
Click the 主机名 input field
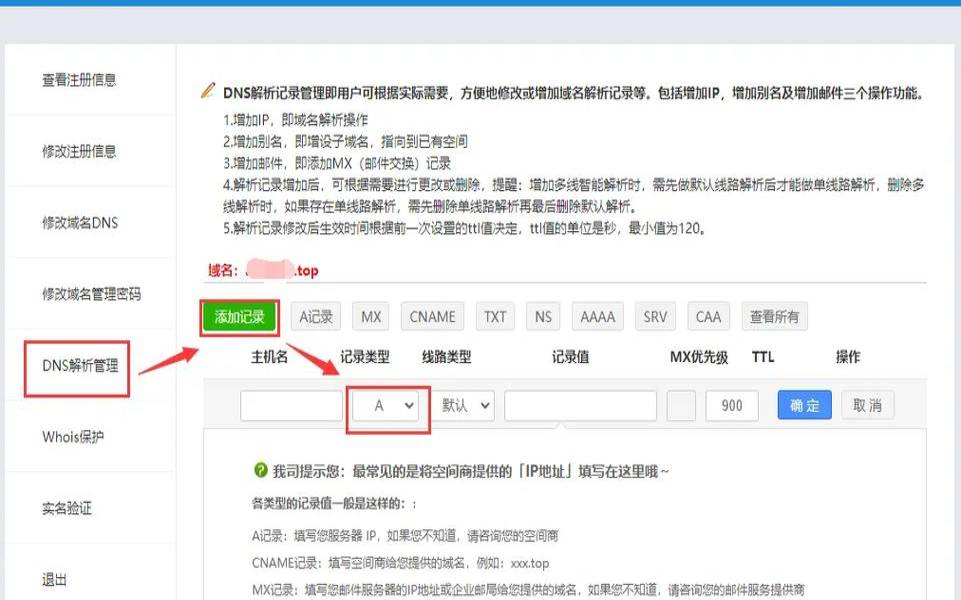[x=290, y=405]
